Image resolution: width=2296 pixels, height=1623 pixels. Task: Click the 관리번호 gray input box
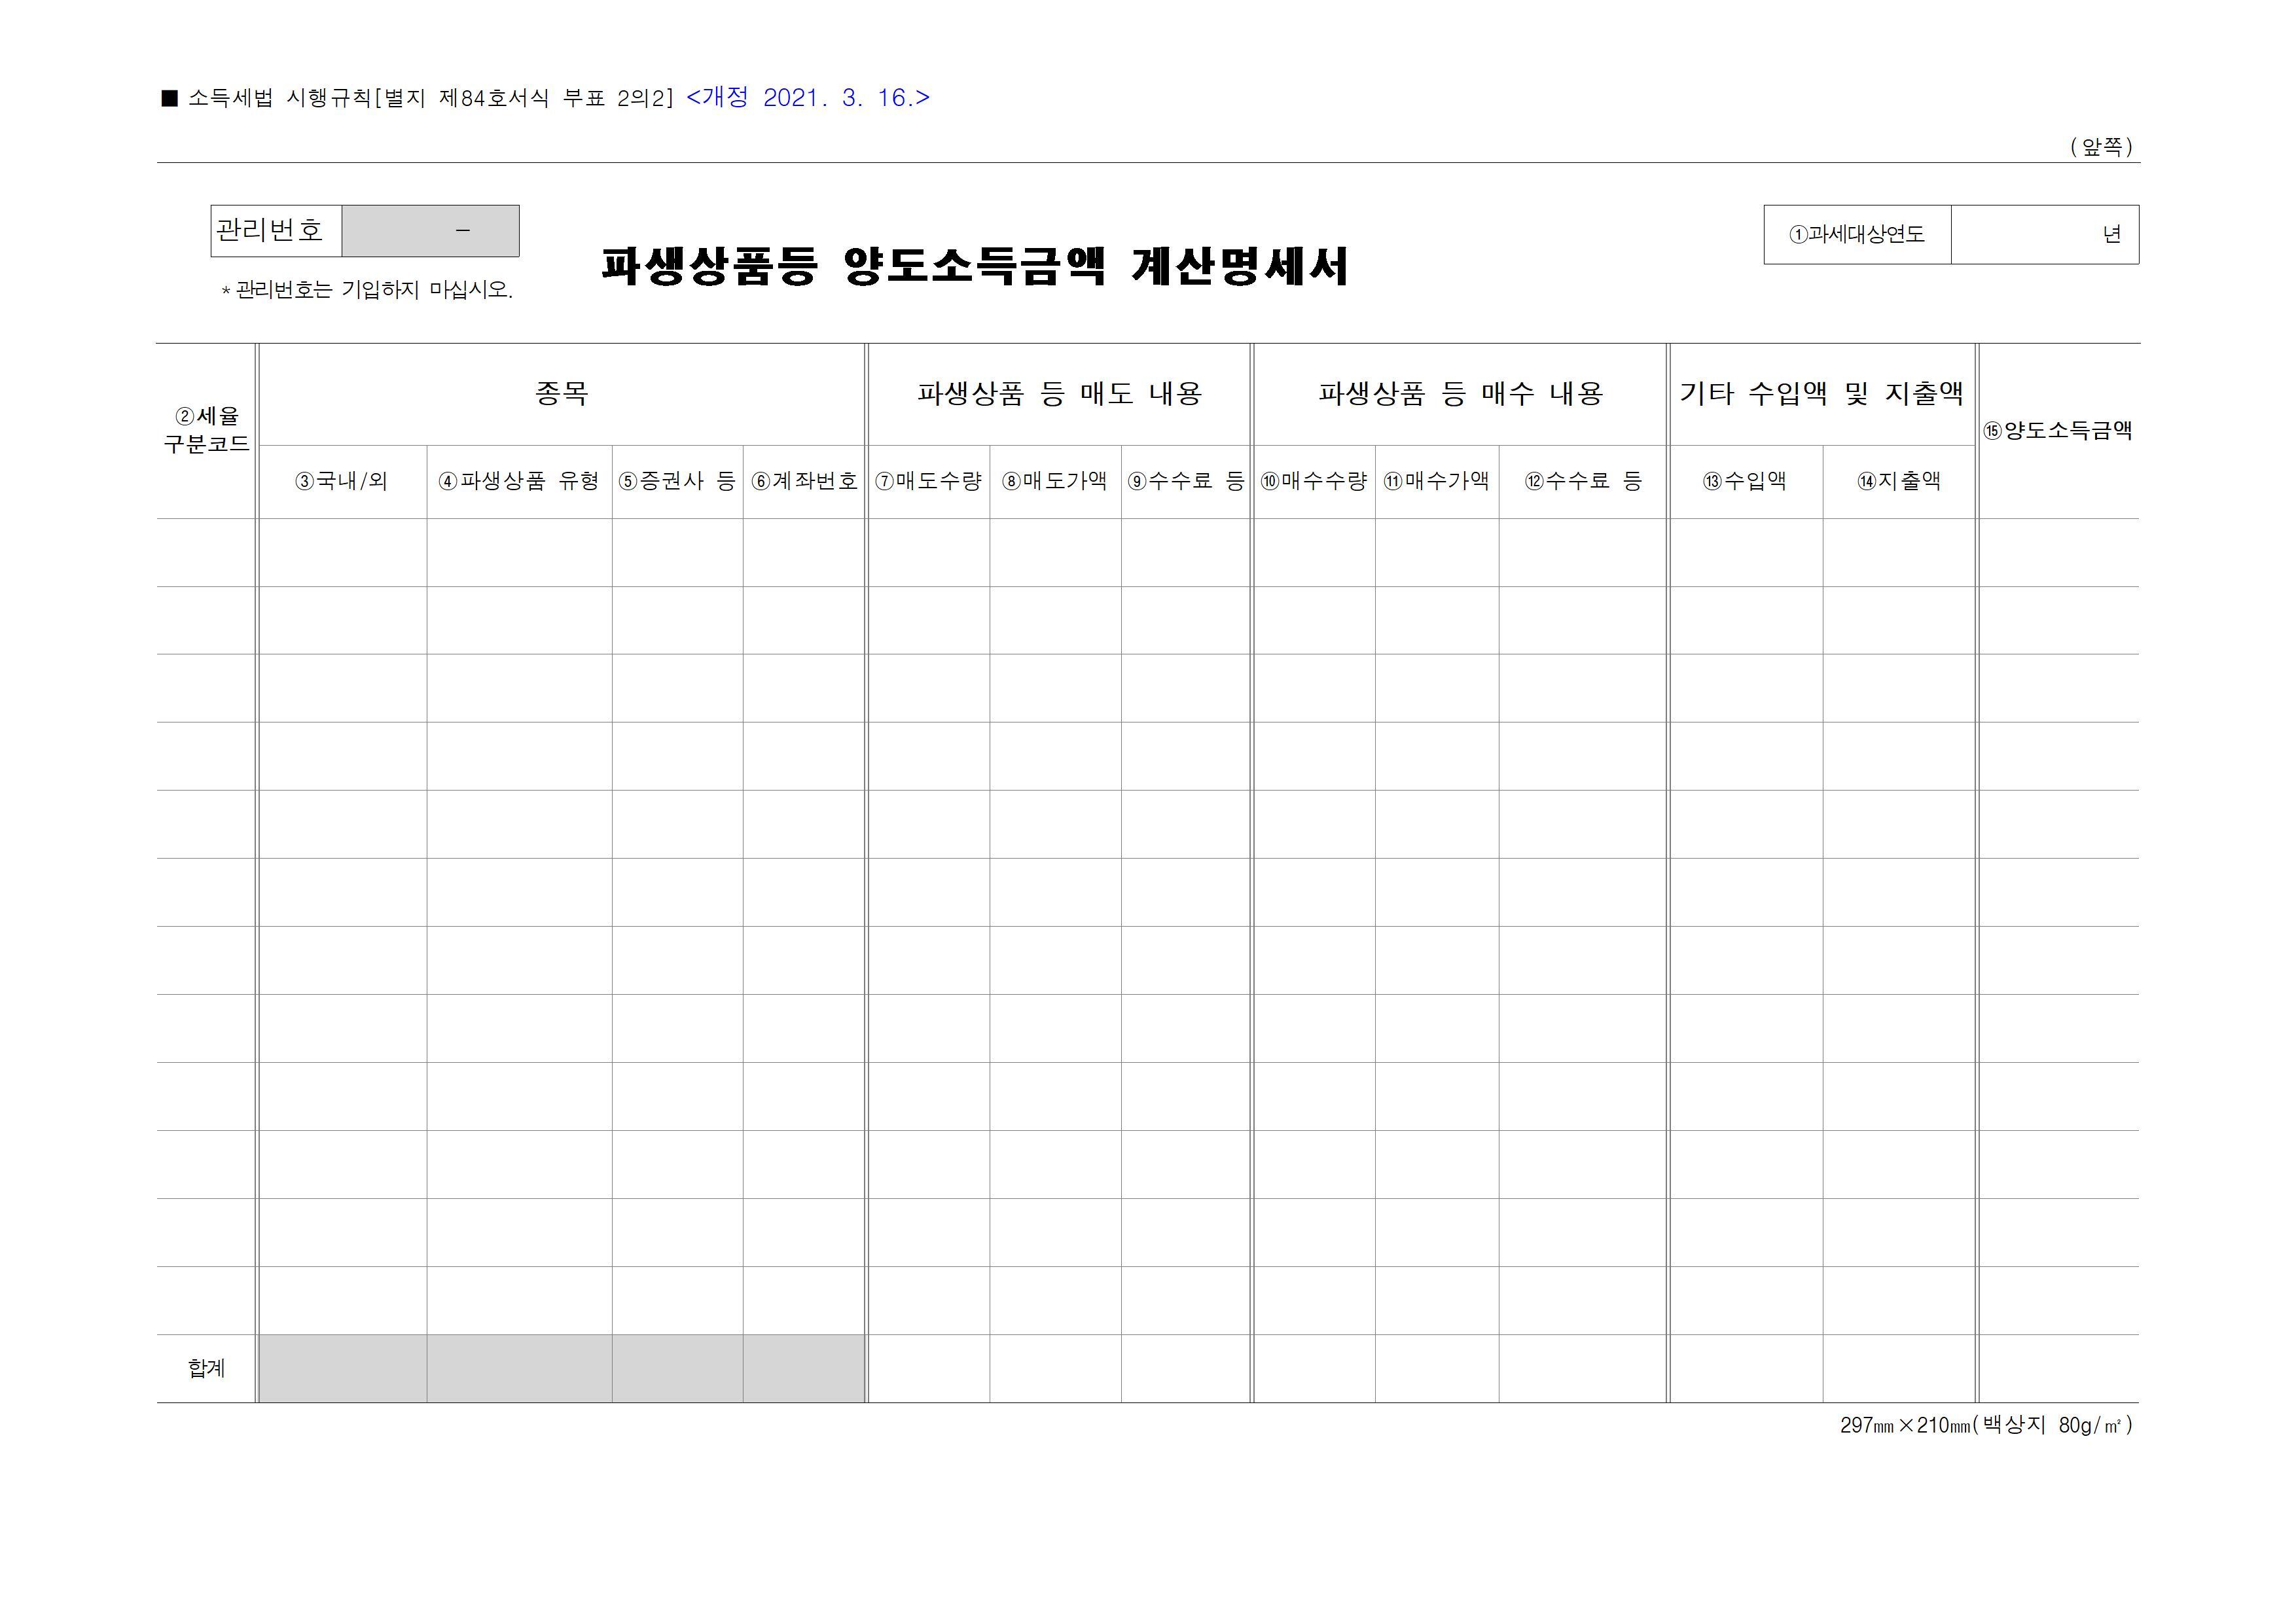(x=430, y=231)
